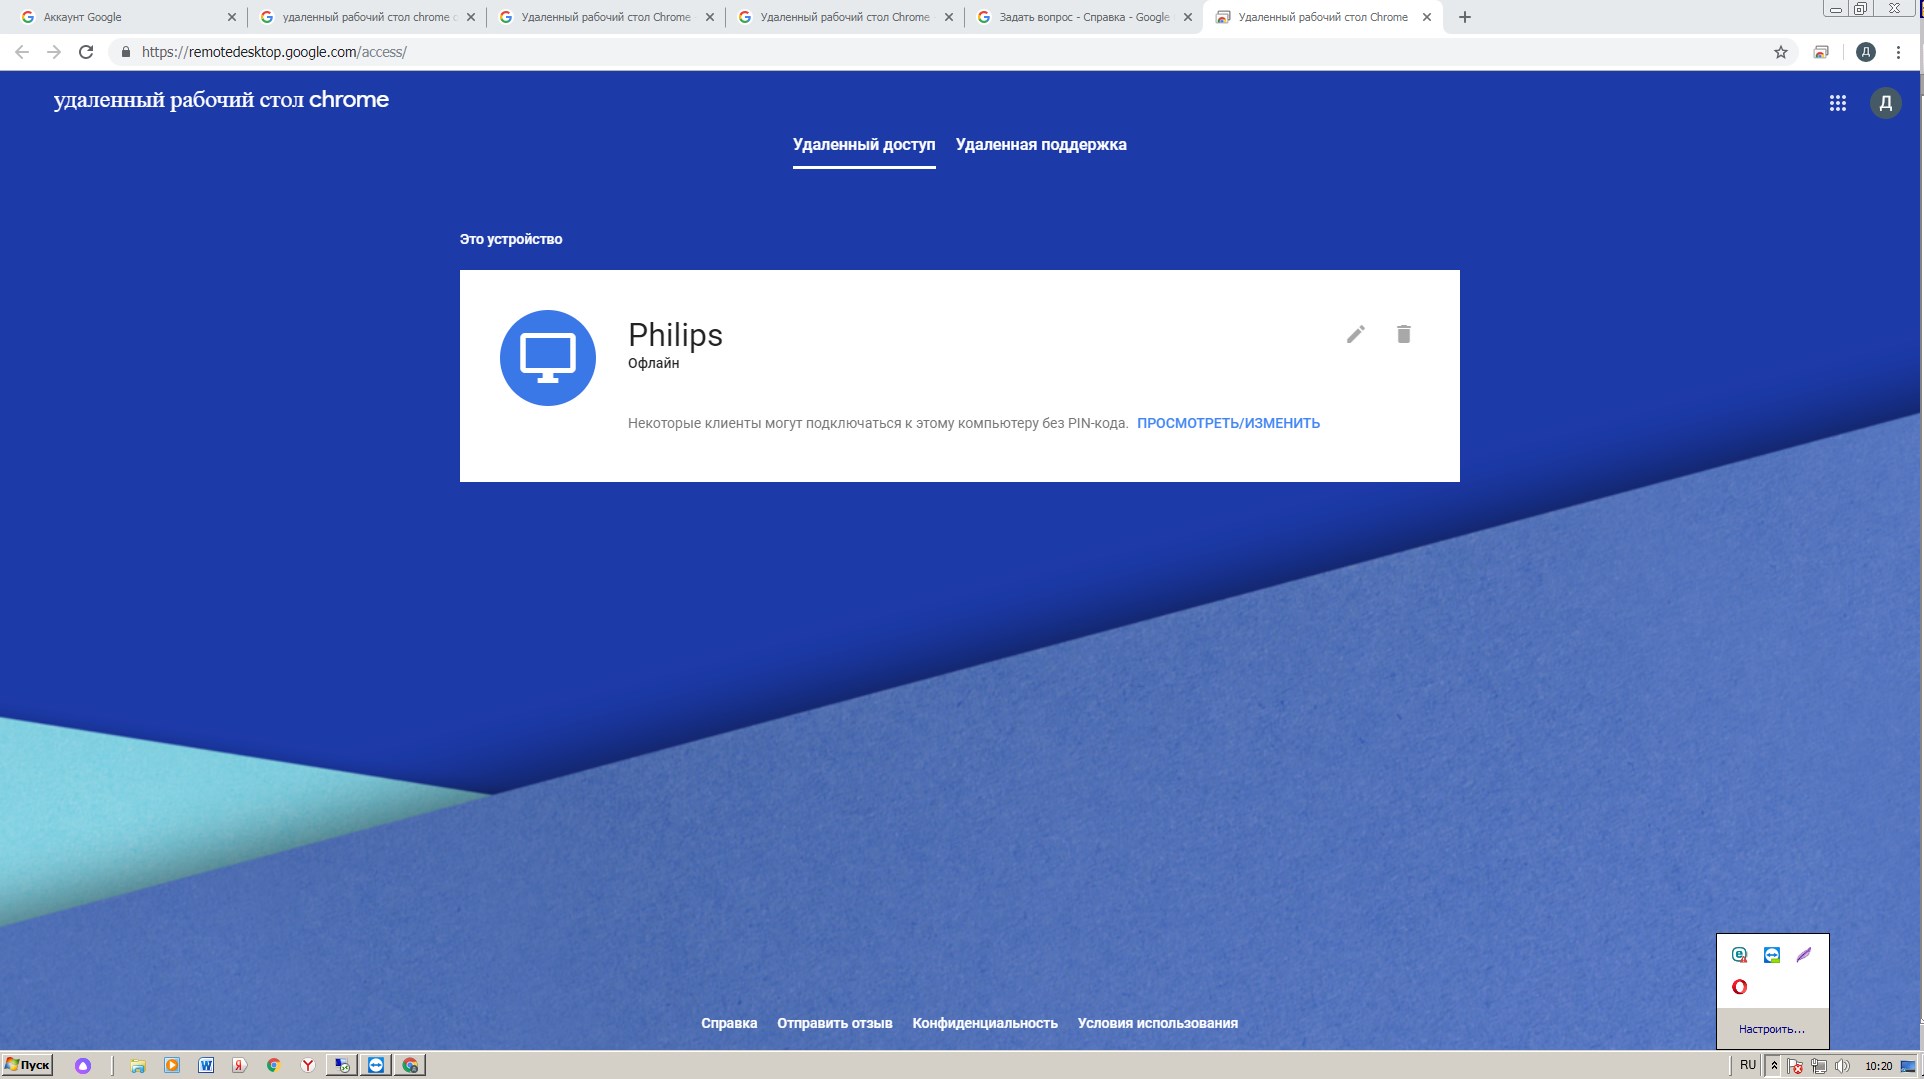The width and height of the screenshot is (1924, 1079).
Task: Click the TeamViewer icon in tray popup
Action: (x=1771, y=955)
